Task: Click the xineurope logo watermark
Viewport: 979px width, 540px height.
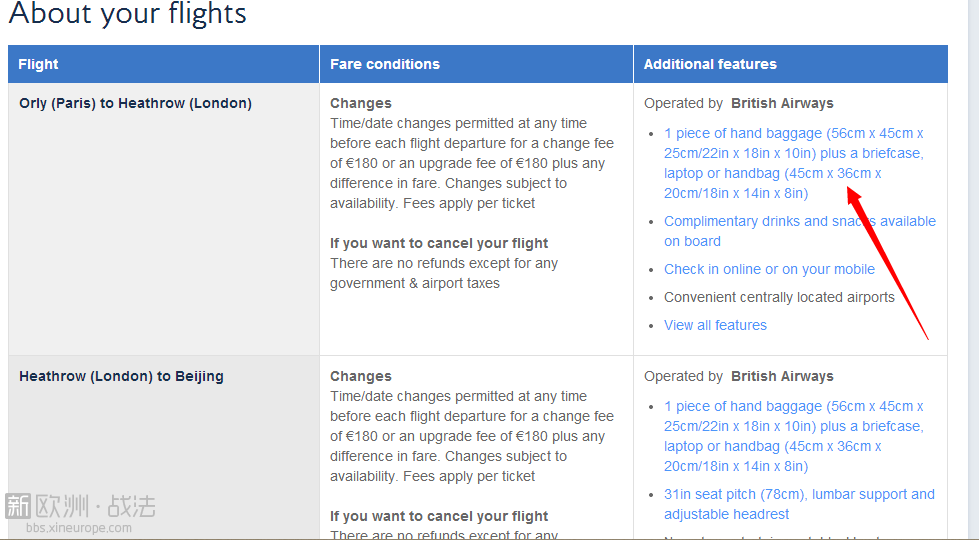Action: tap(80, 506)
